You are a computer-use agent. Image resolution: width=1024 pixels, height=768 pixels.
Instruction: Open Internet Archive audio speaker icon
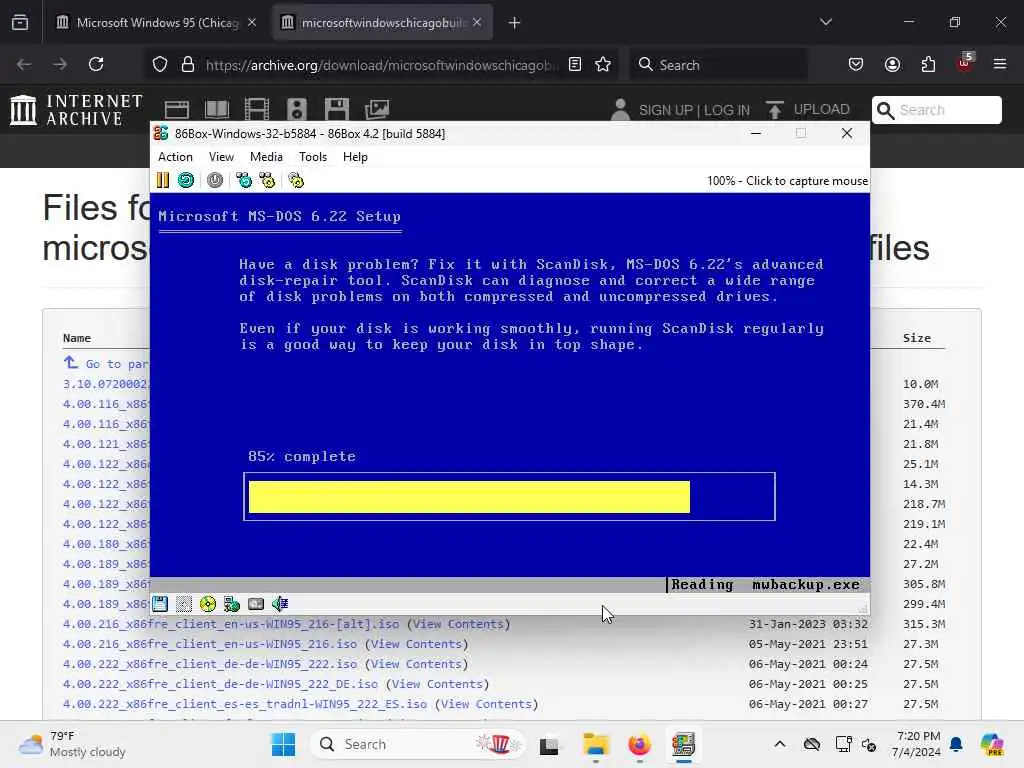(x=296, y=109)
